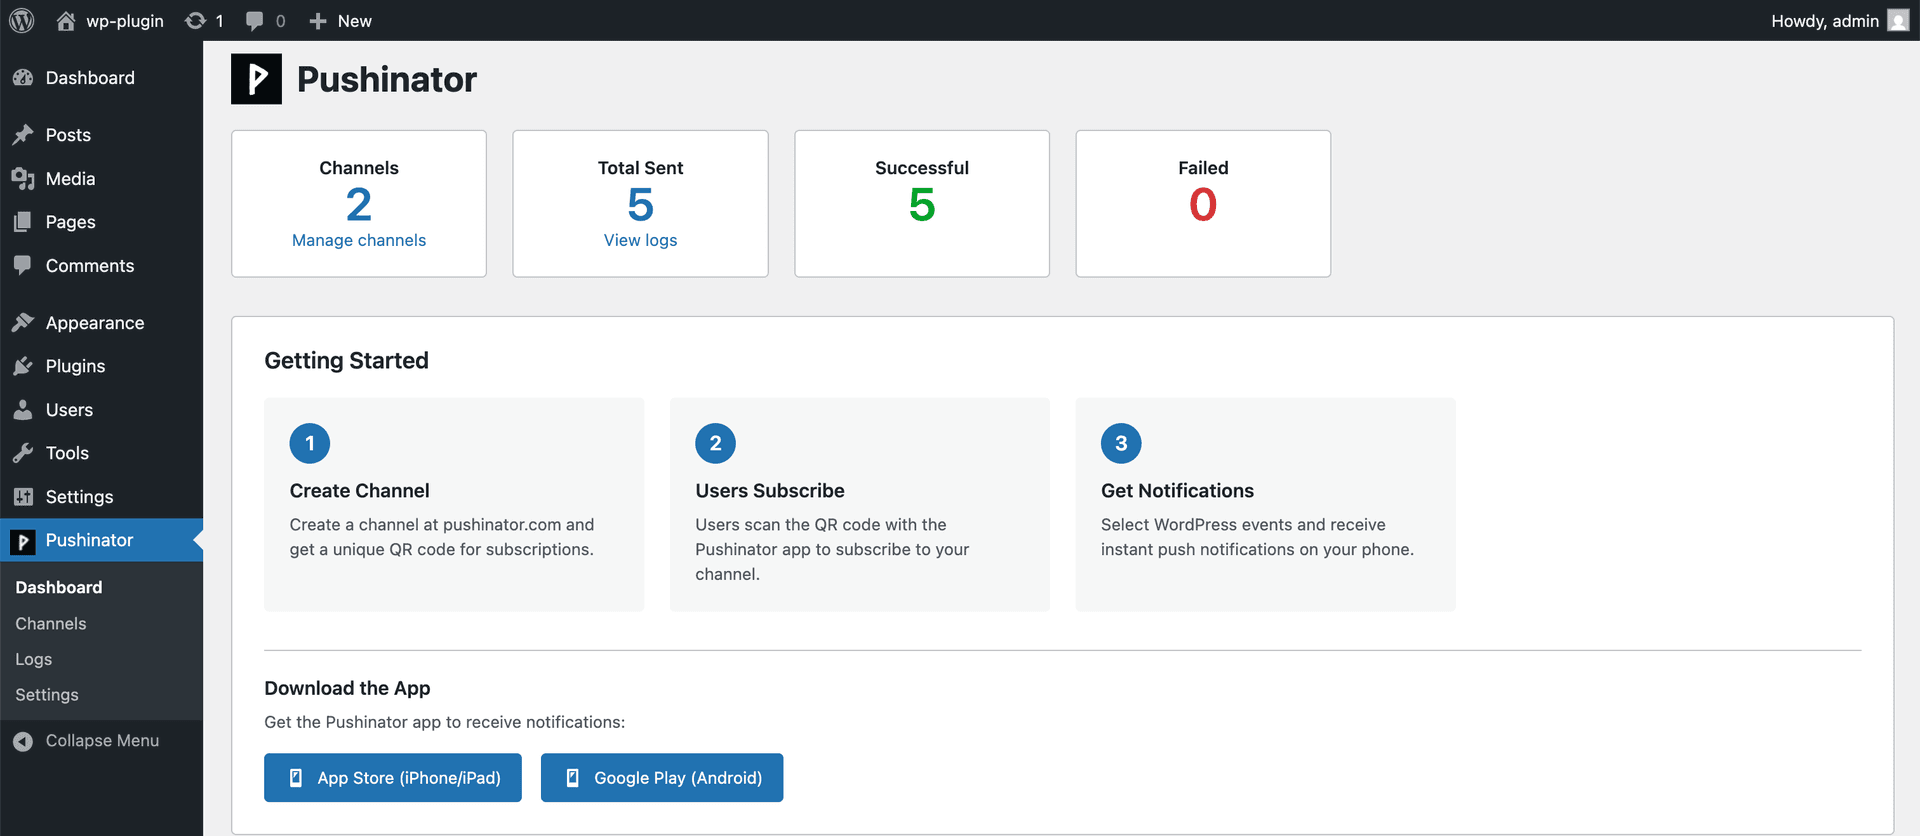The image size is (1920, 836).
Task: Click the Successful card label
Action: click(922, 168)
